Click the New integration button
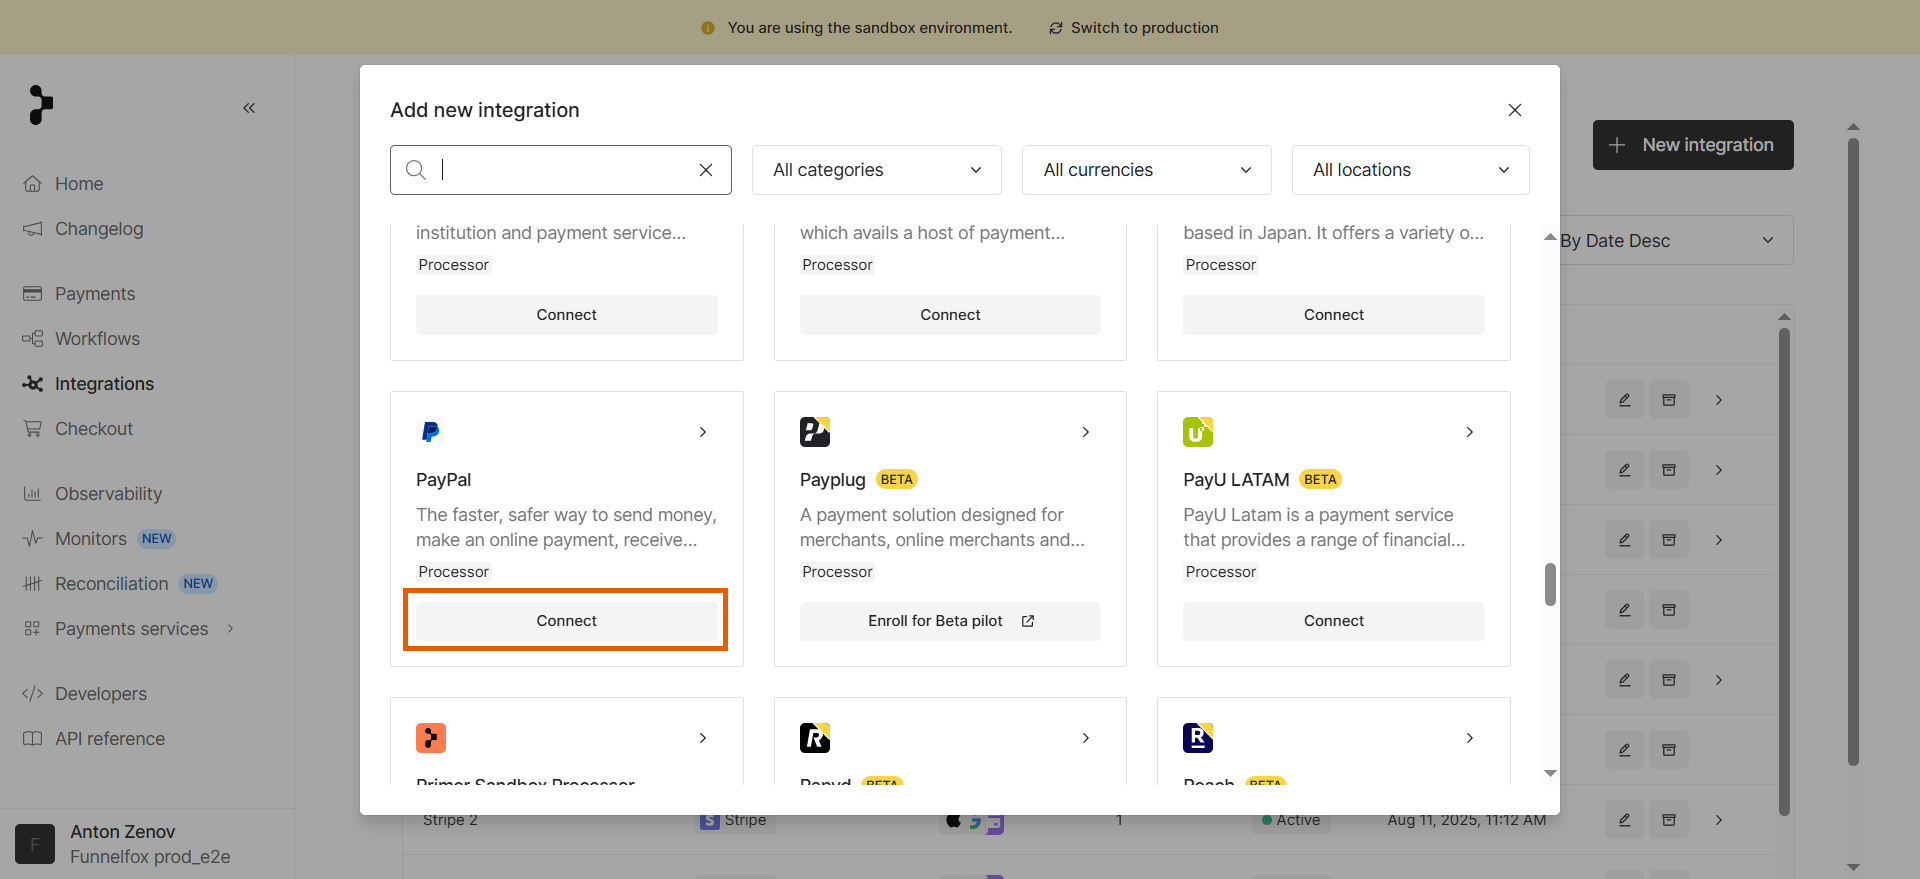Image resolution: width=1920 pixels, height=879 pixels. pyautogui.click(x=1693, y=145)
